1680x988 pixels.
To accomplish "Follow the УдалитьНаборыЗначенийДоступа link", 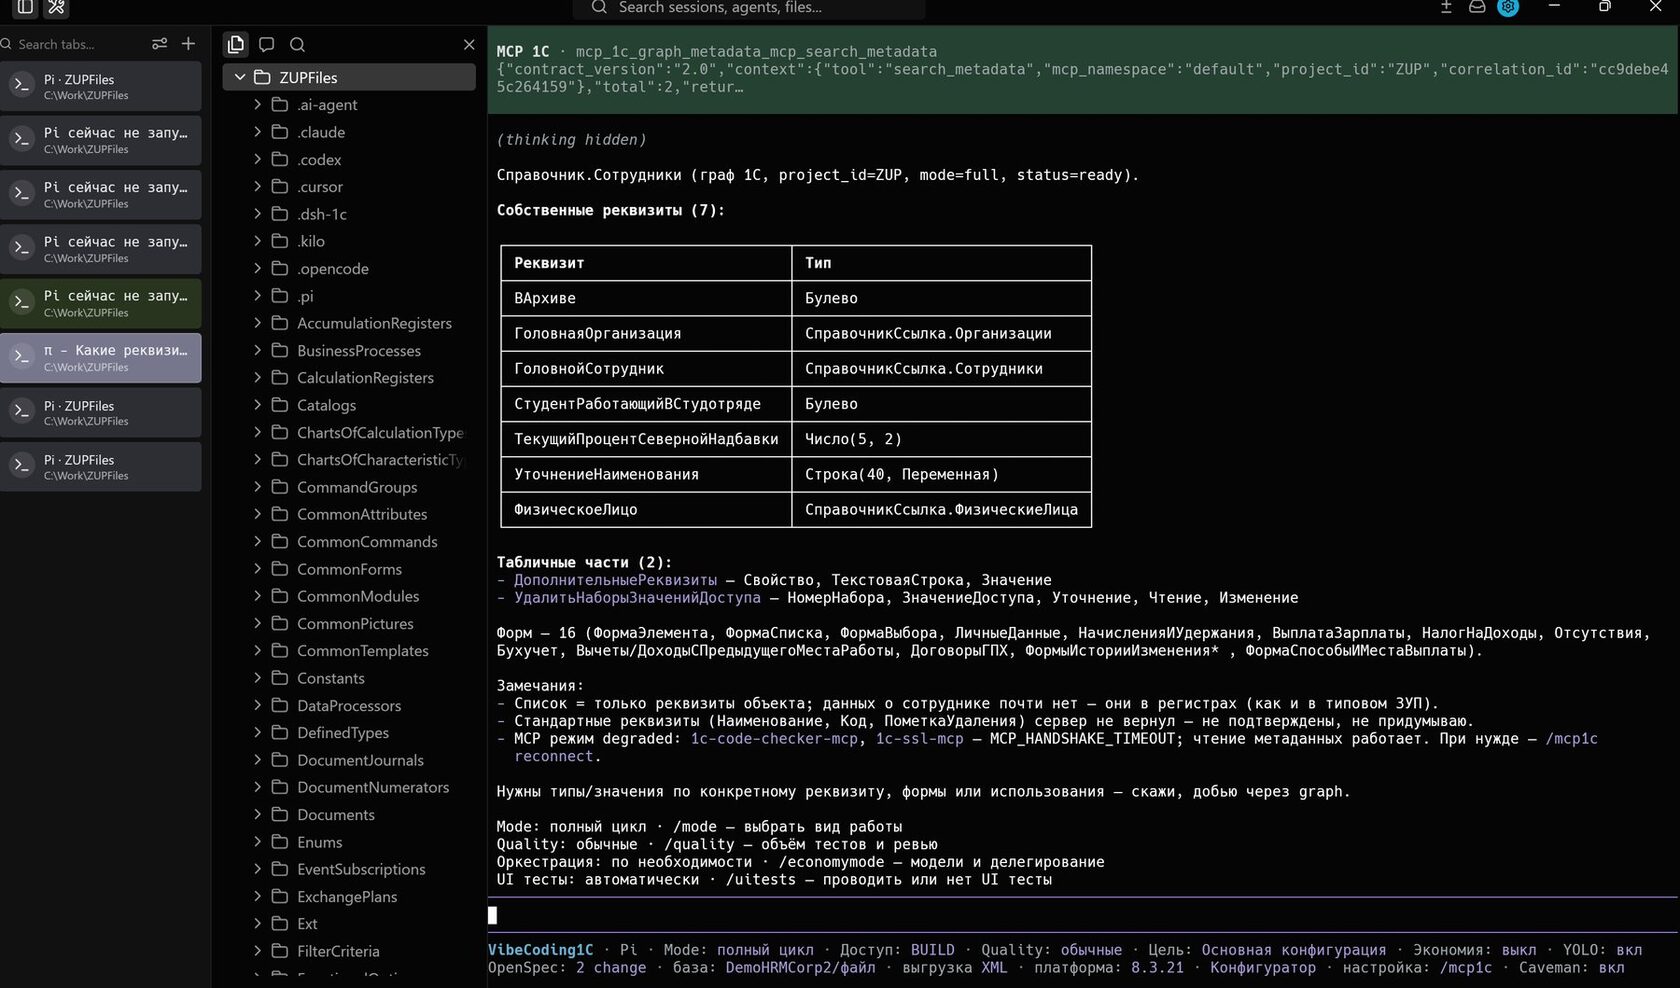I will coord(637,598).
